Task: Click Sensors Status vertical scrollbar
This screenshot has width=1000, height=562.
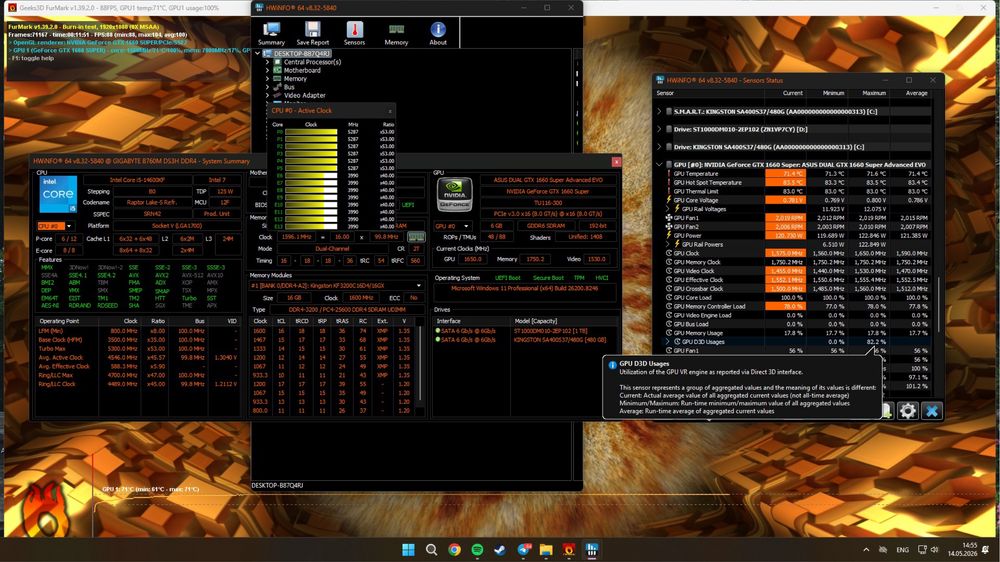Action: [939, 305]
